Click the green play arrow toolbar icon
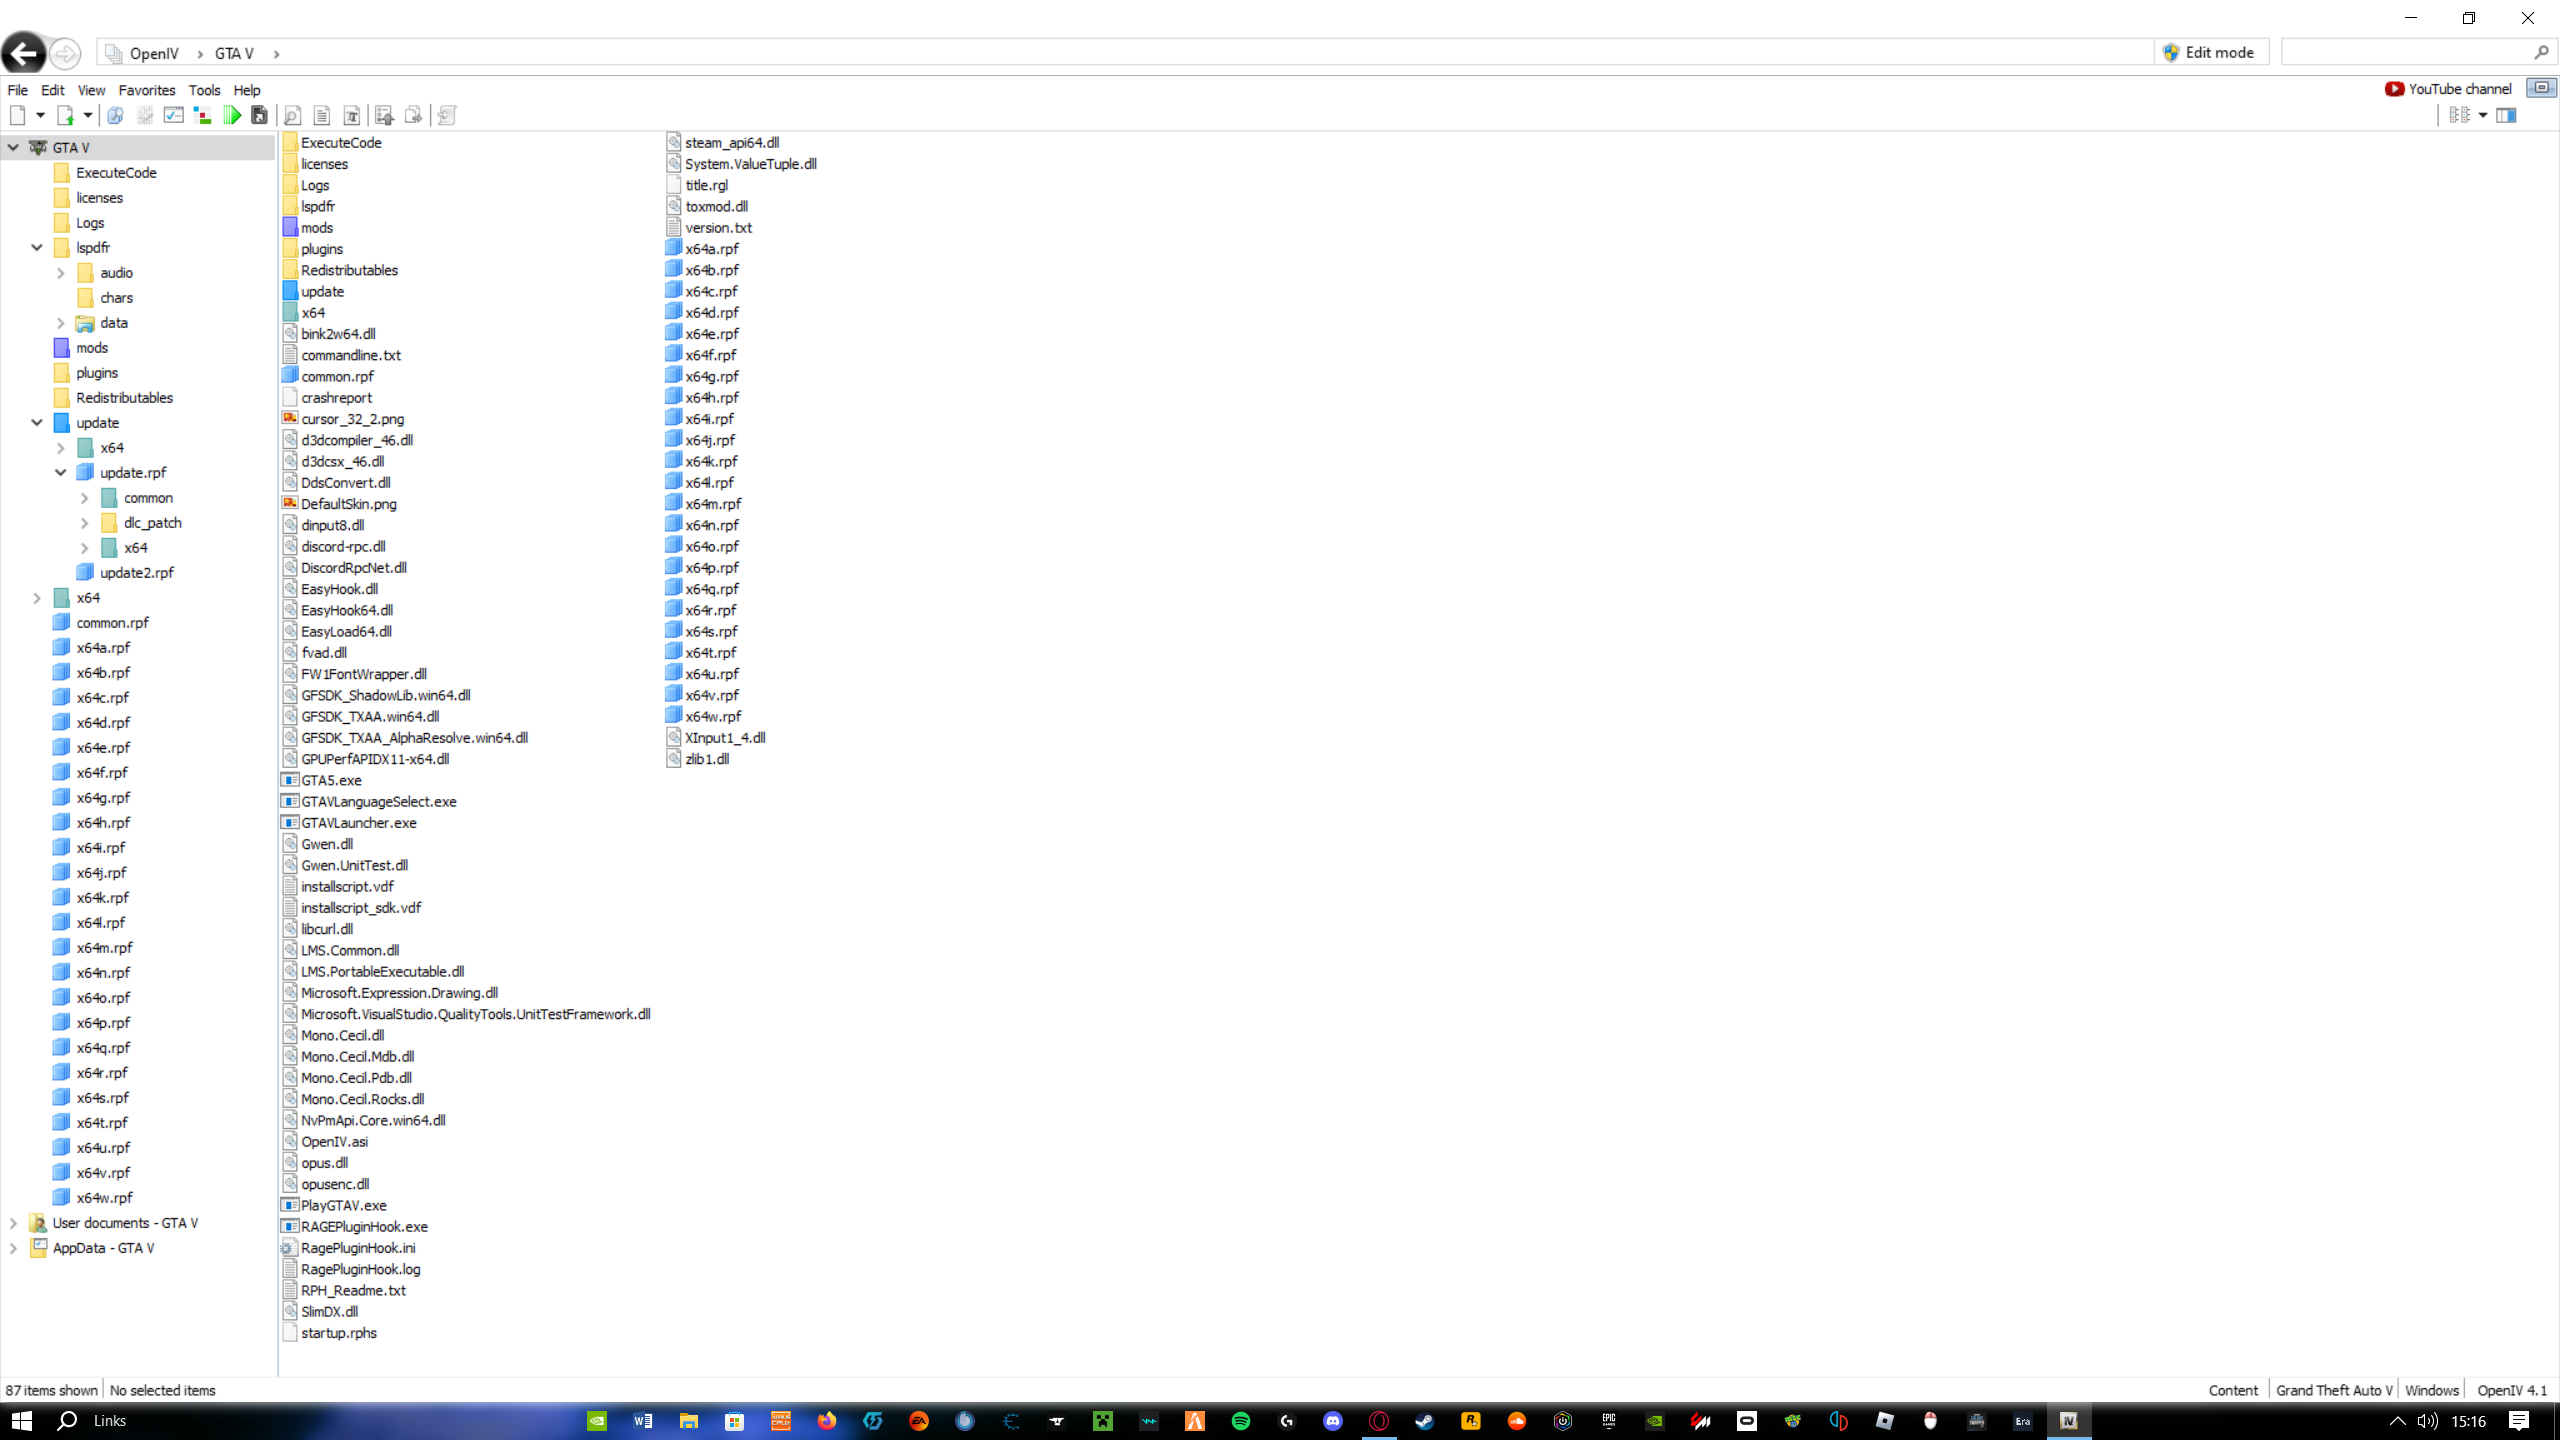 232,115
